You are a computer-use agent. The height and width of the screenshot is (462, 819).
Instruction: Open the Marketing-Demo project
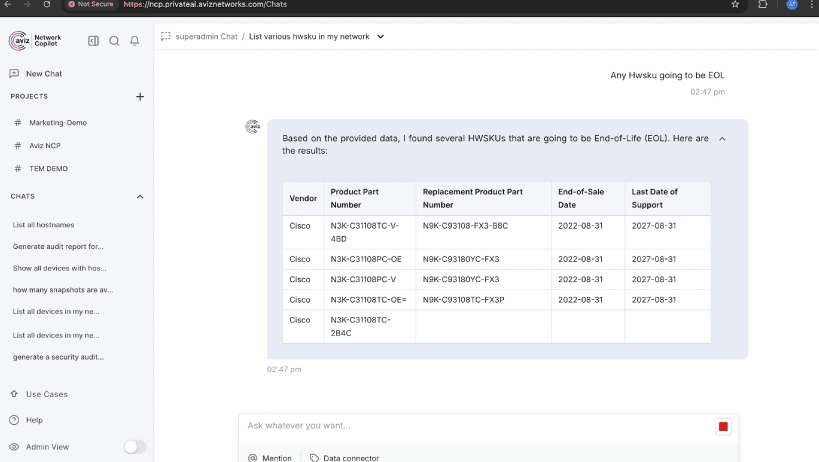click(x=58, y=123)
